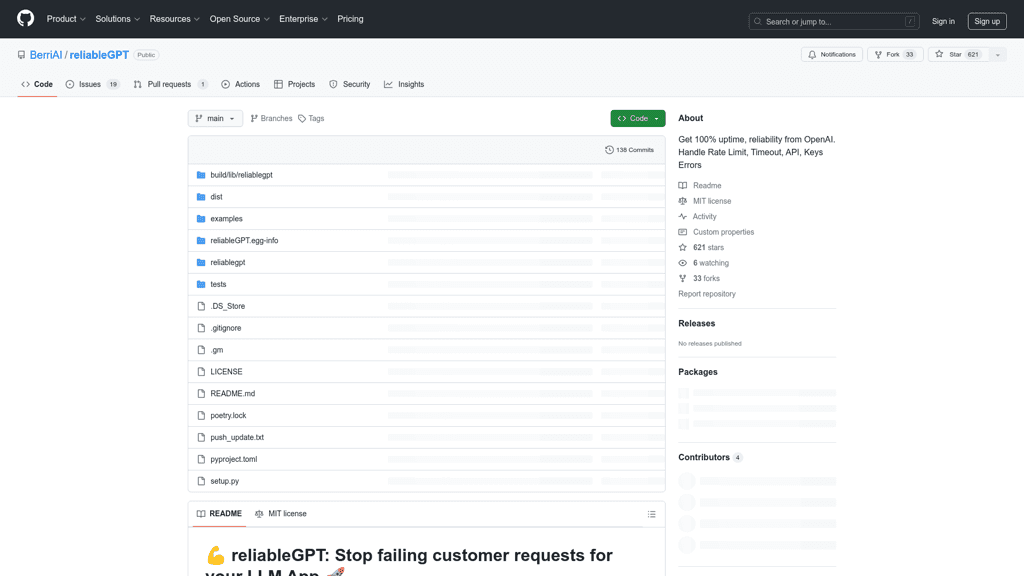Open the 138 Commits history
This screenshot has width=1024, height=576.
[629, 150]
